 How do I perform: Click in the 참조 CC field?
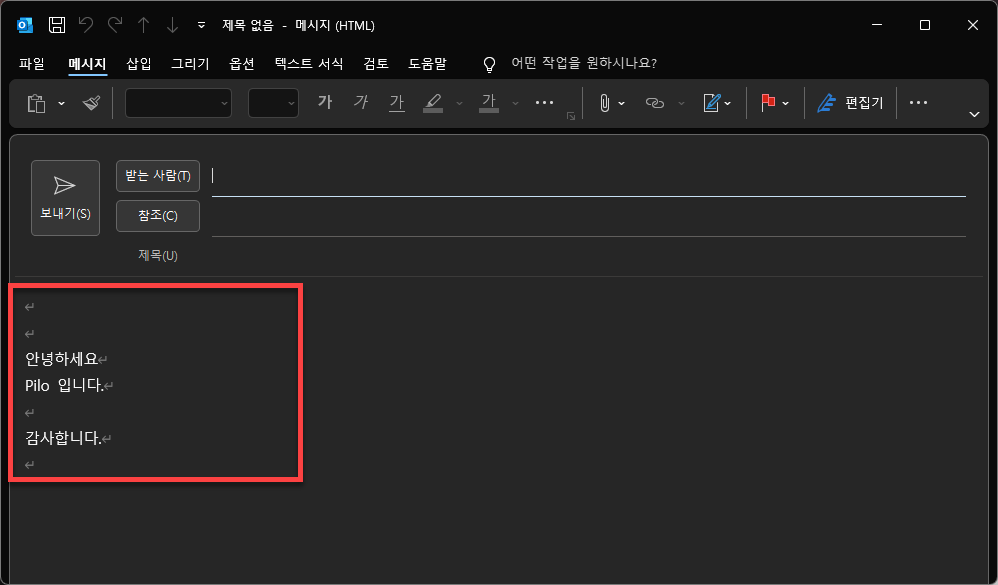pyautogui.click(x=589, y=216)
